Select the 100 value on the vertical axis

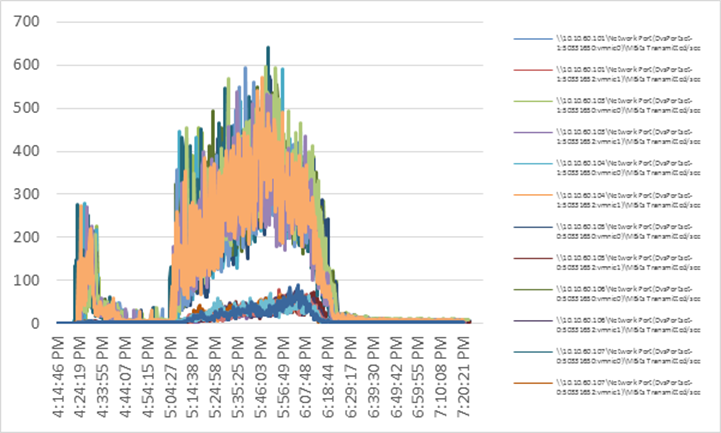point(26,280)
